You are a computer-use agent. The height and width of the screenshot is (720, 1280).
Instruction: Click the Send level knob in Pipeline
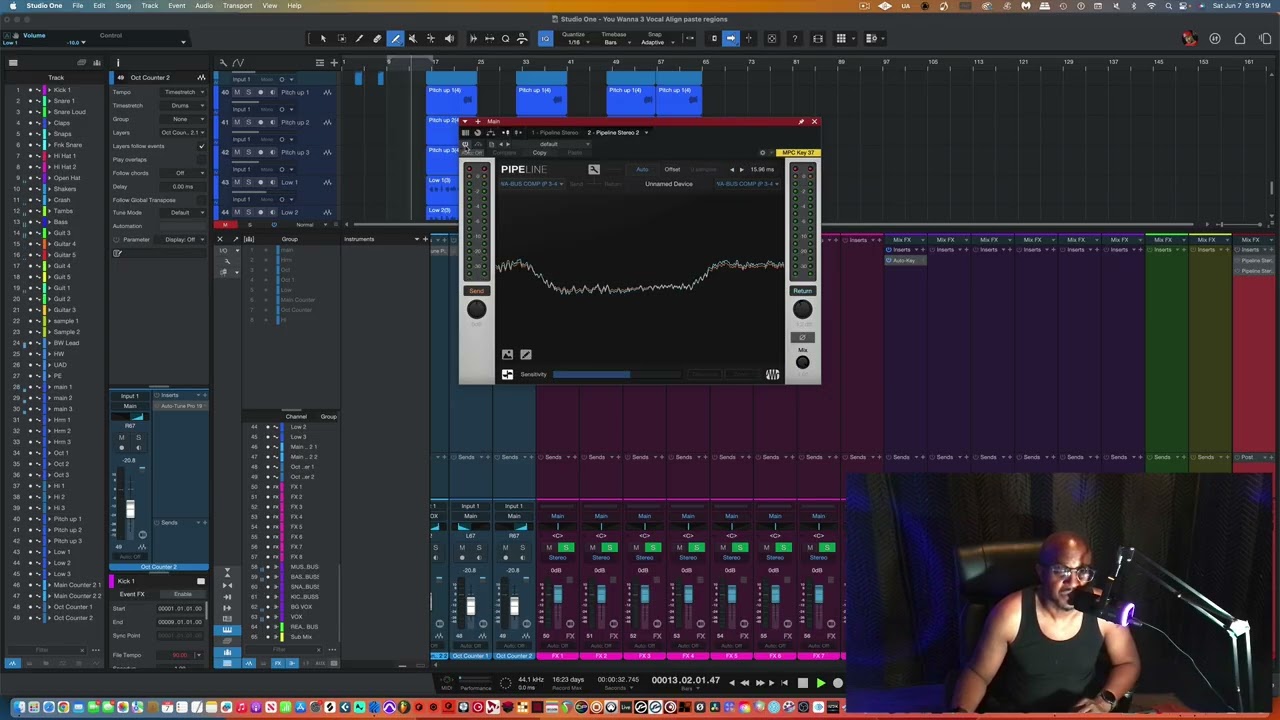476,310
